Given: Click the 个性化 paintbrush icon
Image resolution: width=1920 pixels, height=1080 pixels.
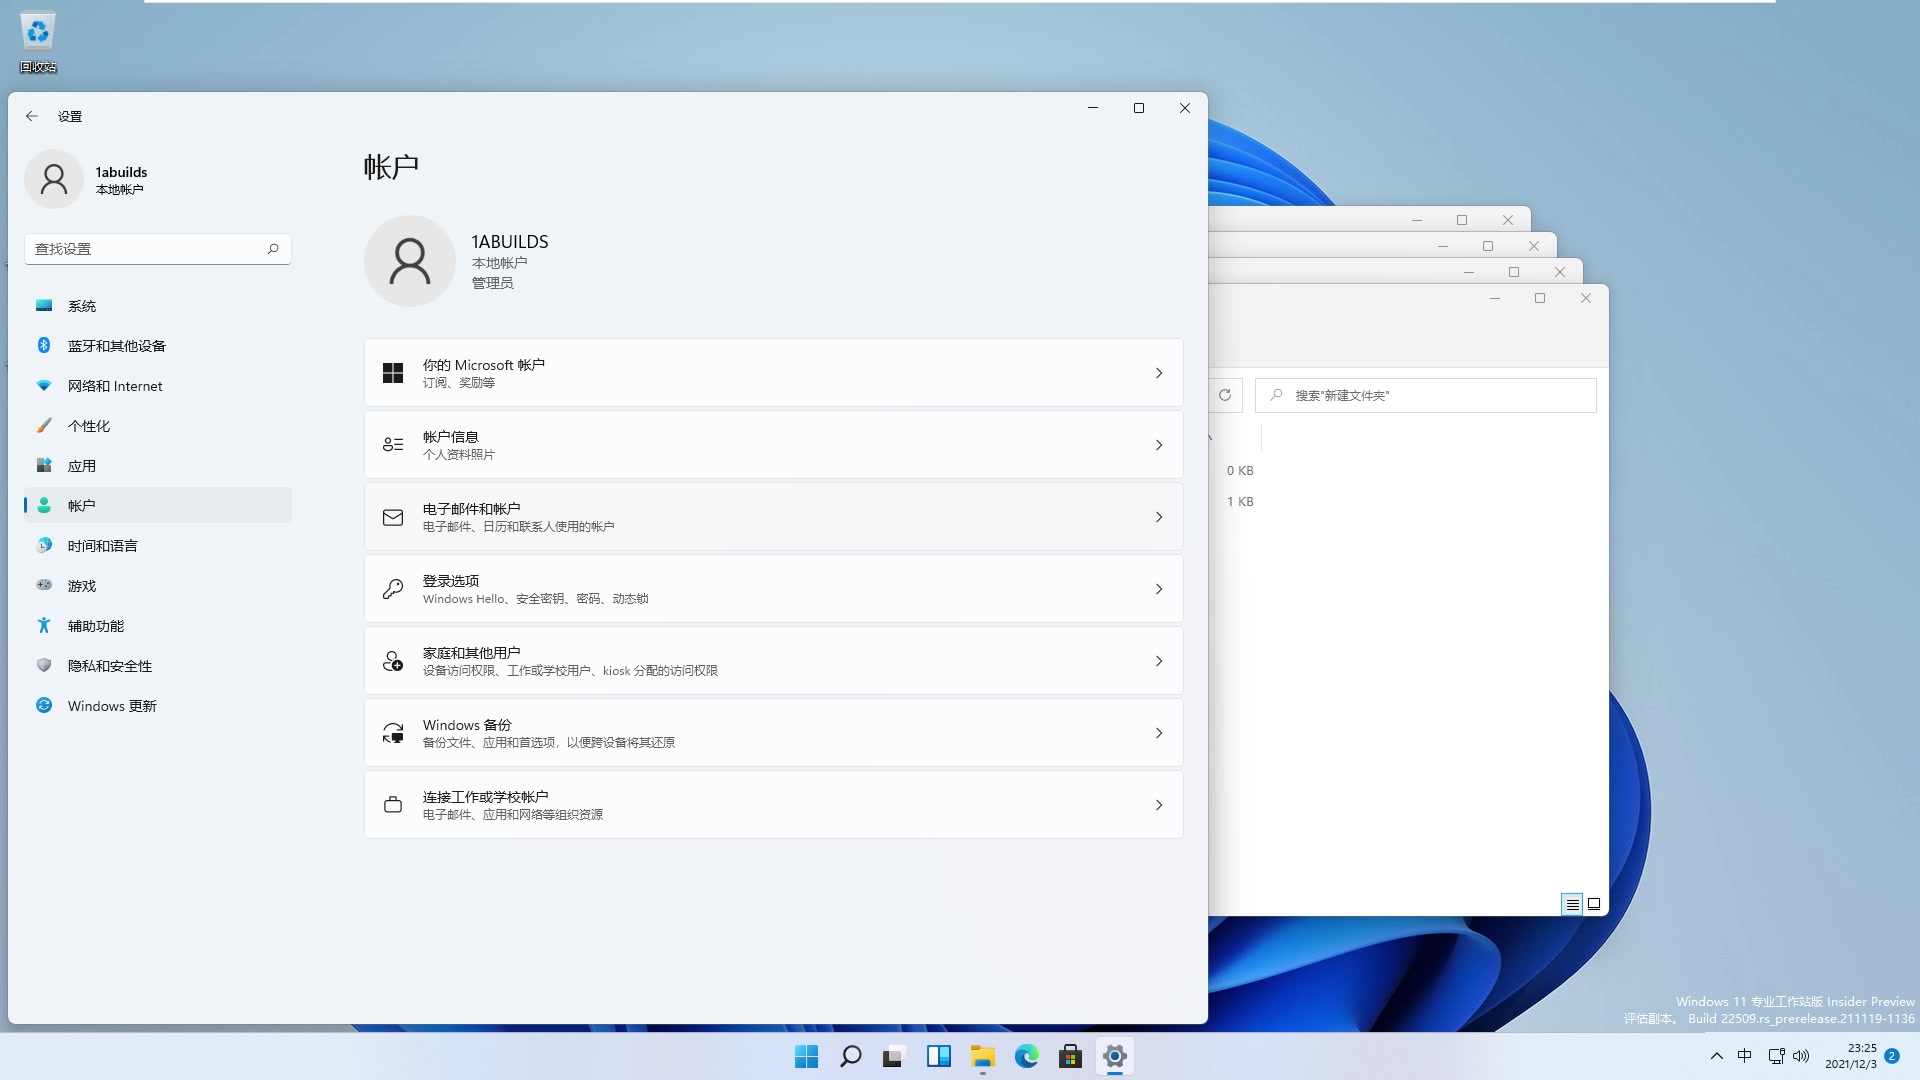Looking at the screenshot, I should [x=44, y=425].
